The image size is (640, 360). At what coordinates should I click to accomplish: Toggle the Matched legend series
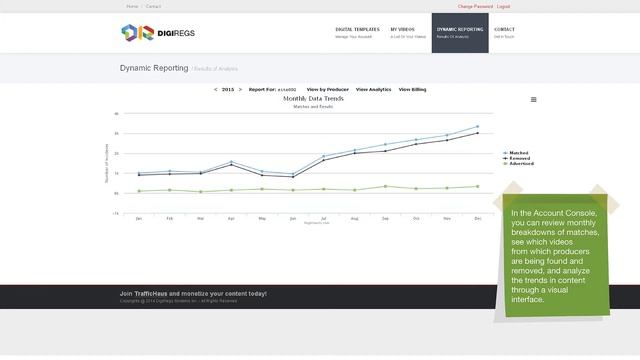click(x=516, y=153)
